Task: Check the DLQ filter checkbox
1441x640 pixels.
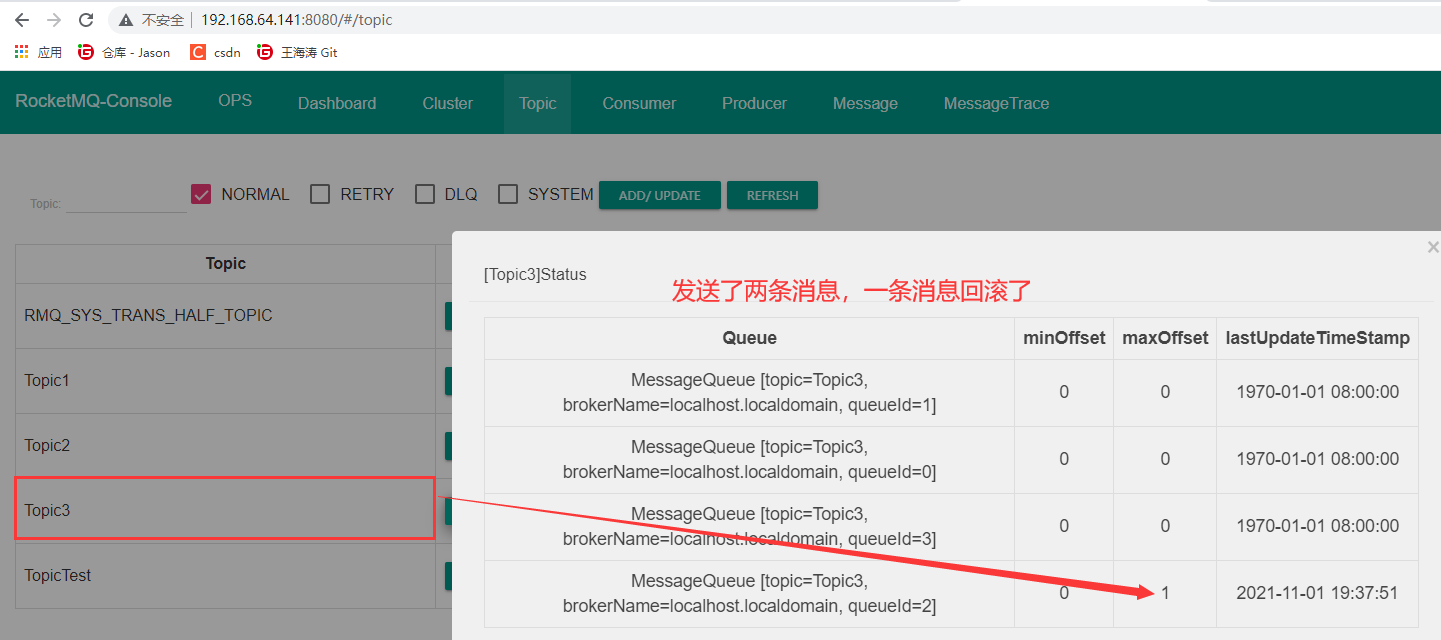Action: click(424, 193)
